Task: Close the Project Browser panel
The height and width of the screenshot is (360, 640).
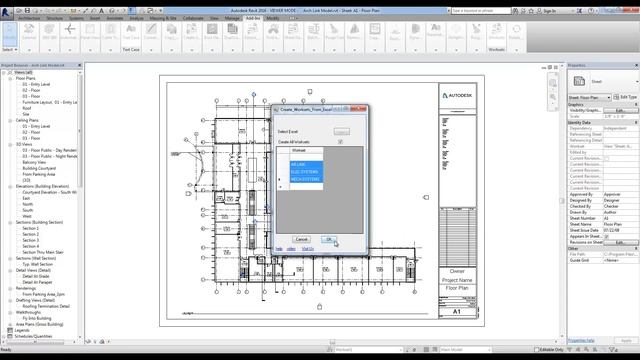Action: (x=80, y=65)
